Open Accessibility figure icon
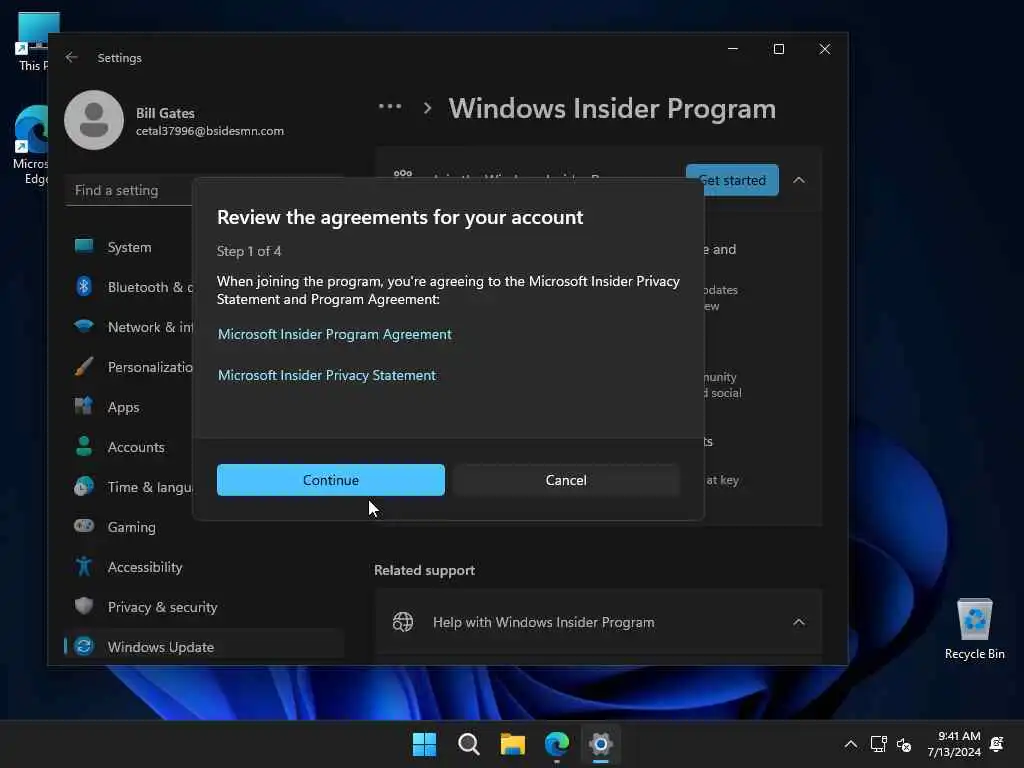Screen dimensions: 1024x768 (84, 566)
